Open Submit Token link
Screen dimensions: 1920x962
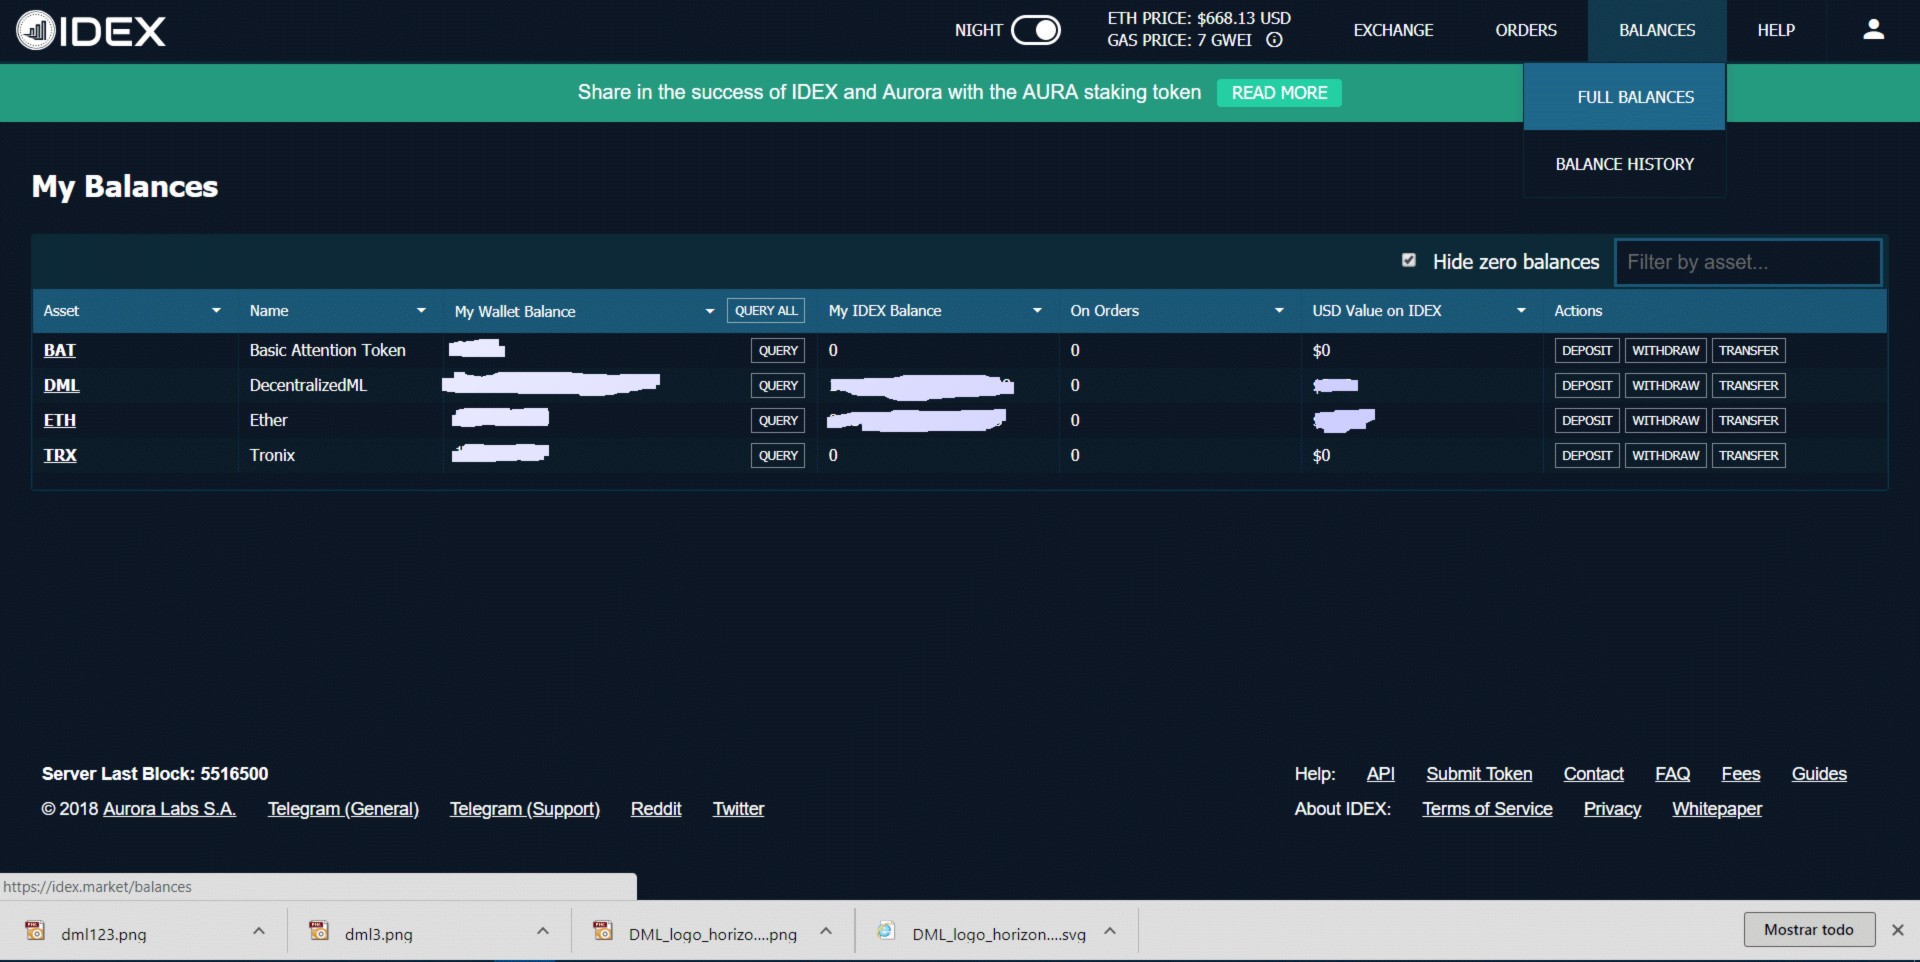coord(1479,774)
